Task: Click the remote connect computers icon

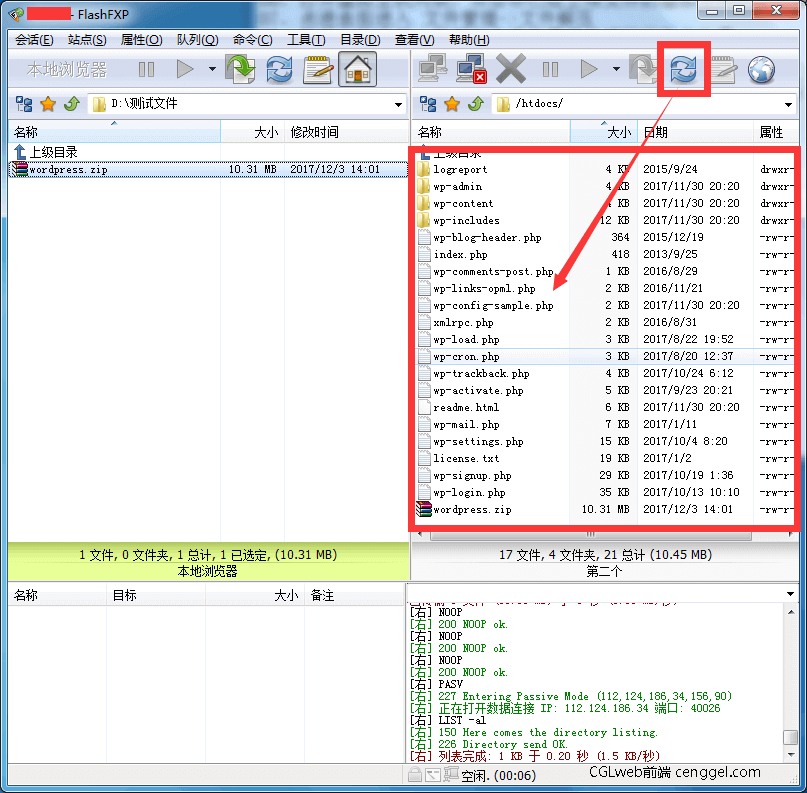Action: [432, 69]
